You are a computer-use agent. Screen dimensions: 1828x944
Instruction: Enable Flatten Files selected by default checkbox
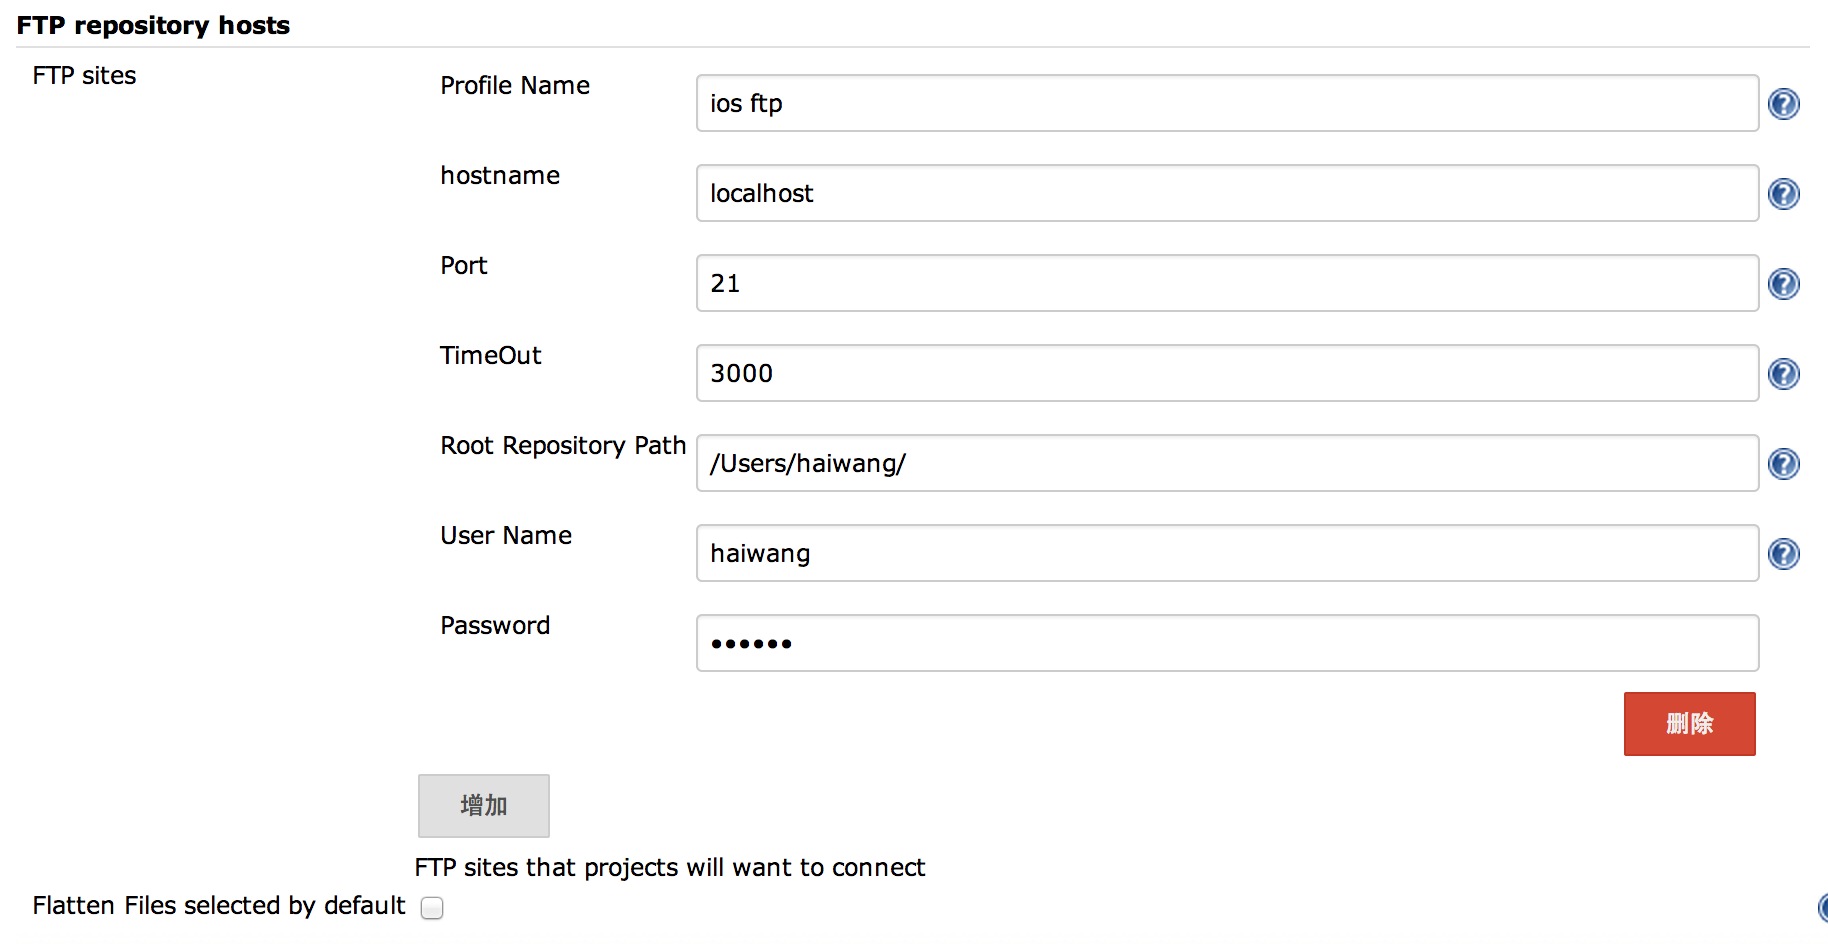click(x=432, y=908)
